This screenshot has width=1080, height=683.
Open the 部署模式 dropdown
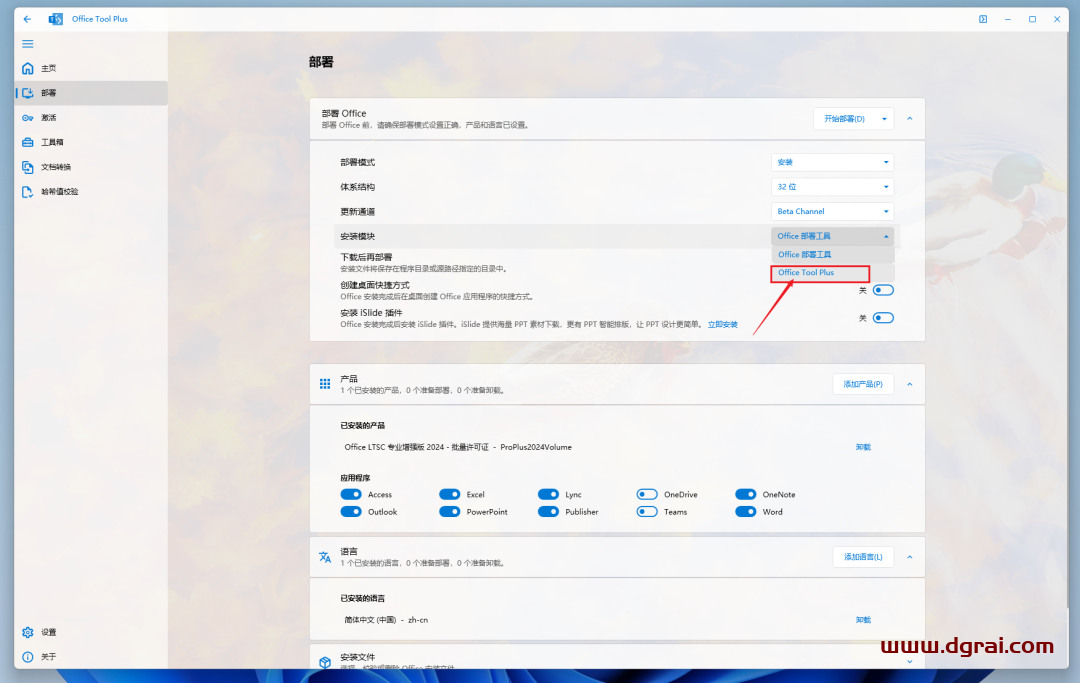pyautogui.click(x=832, y=162)
